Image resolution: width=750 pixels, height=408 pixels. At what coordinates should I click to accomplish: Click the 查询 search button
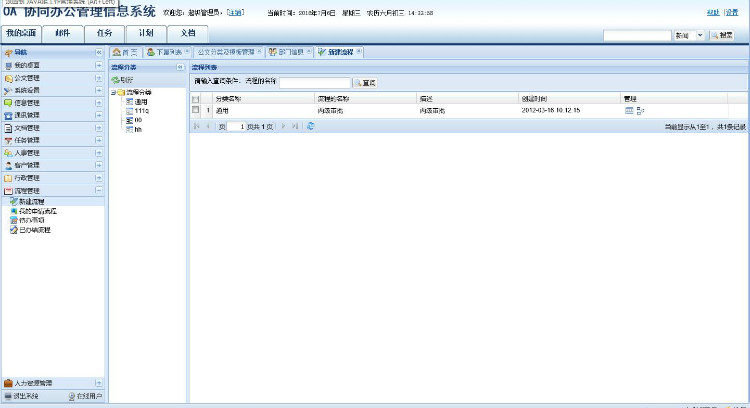click(x=365, y=82)
